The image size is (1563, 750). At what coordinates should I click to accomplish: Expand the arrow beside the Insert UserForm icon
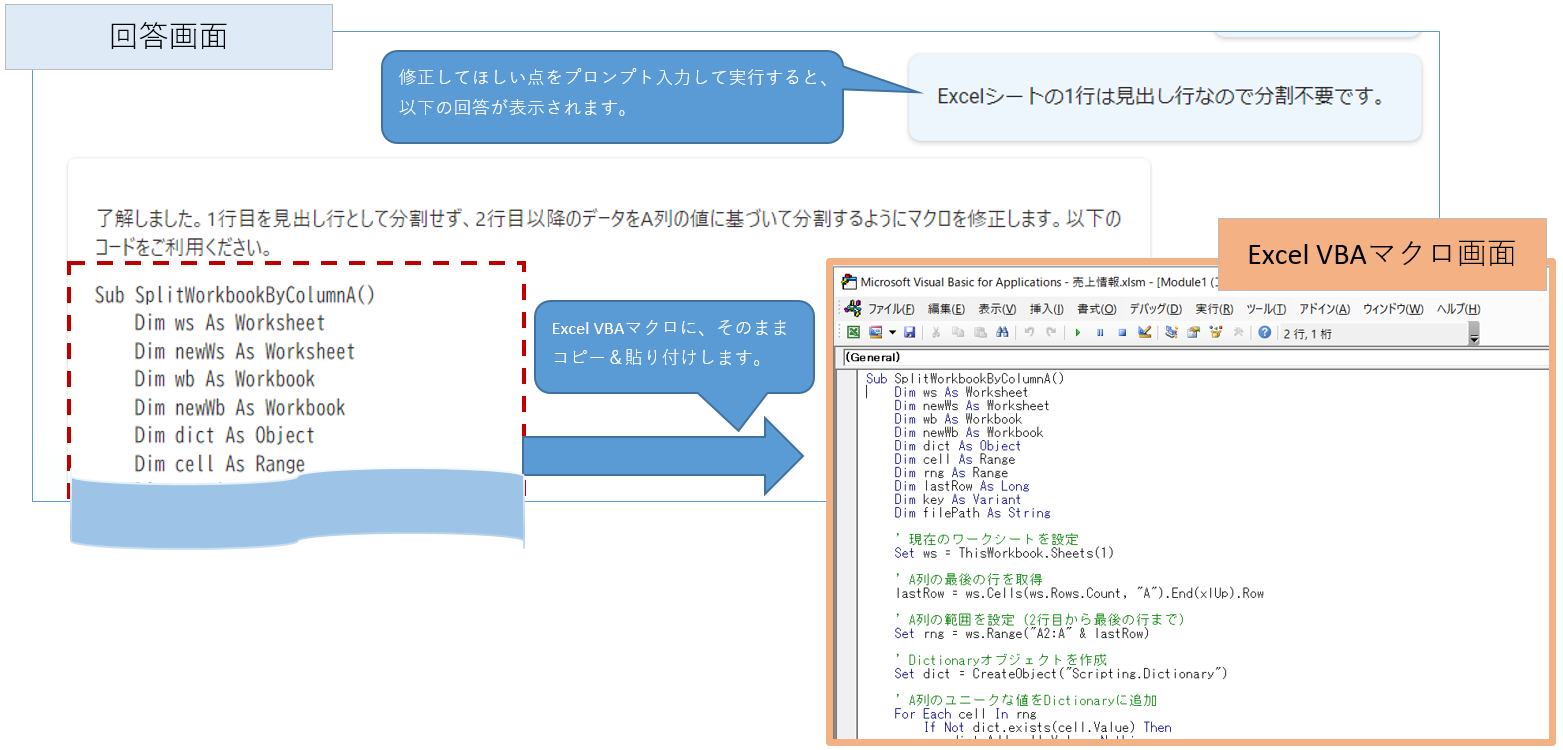pos(891,332)
